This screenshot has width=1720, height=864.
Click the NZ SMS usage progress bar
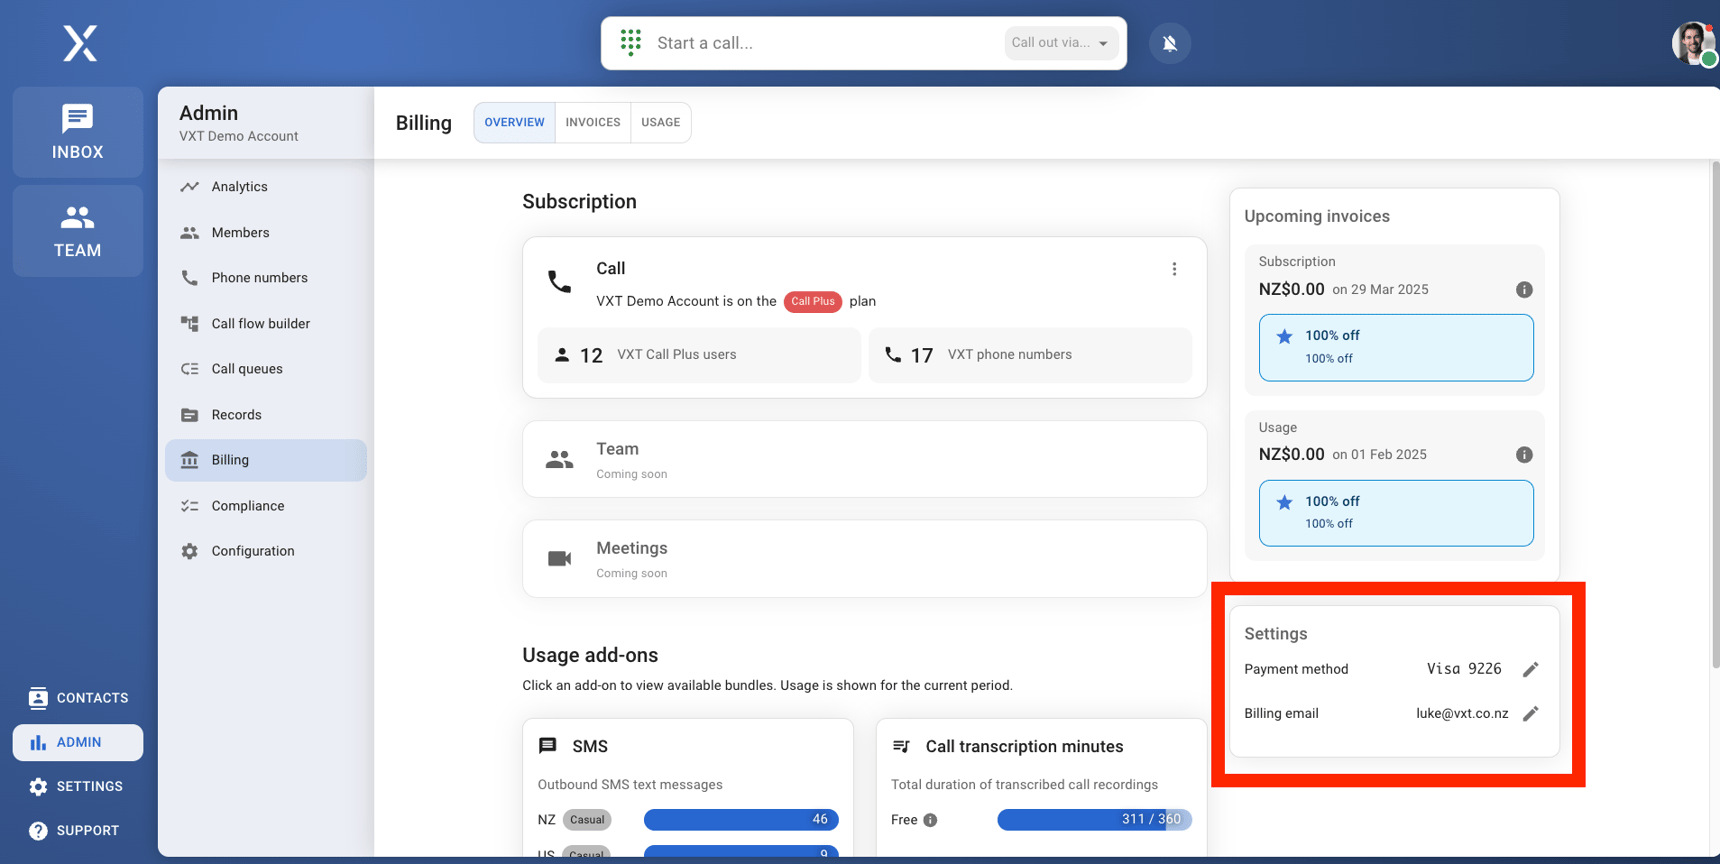740,820
